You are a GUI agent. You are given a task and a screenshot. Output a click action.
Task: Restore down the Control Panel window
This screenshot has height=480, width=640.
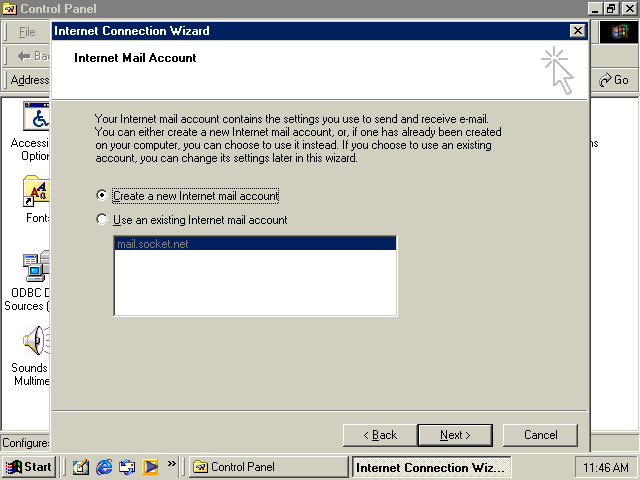611,9
